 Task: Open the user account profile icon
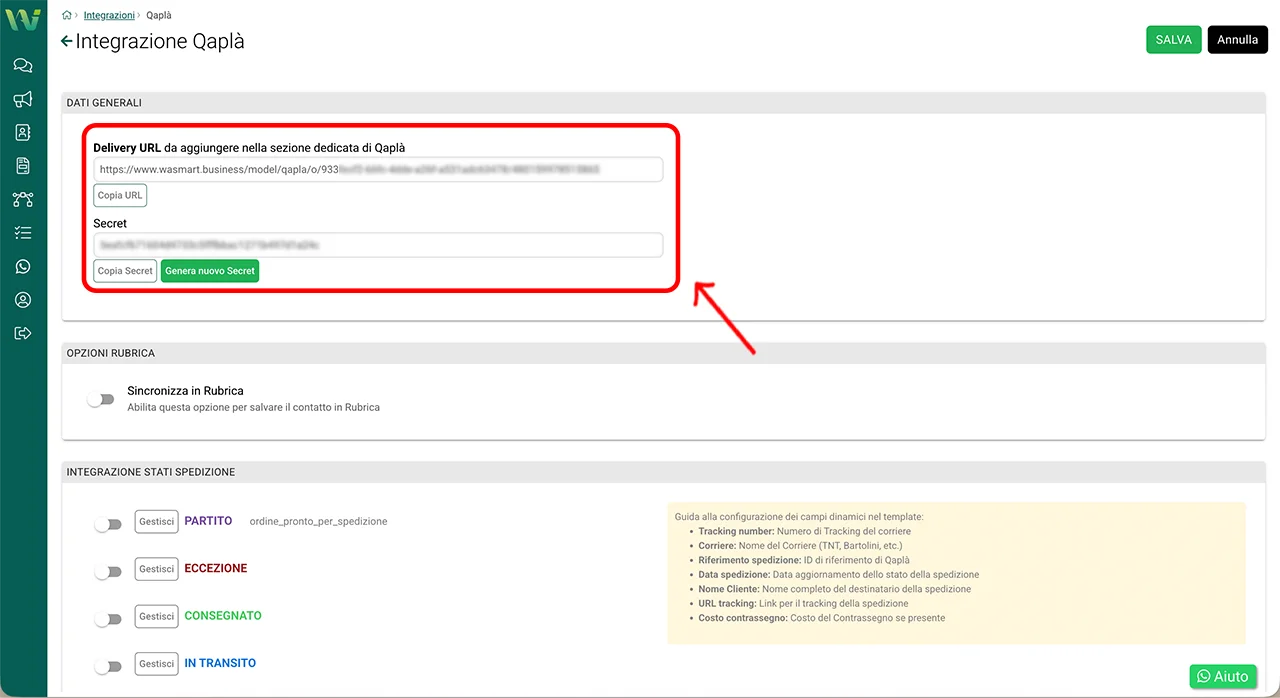tap(23, 300)
